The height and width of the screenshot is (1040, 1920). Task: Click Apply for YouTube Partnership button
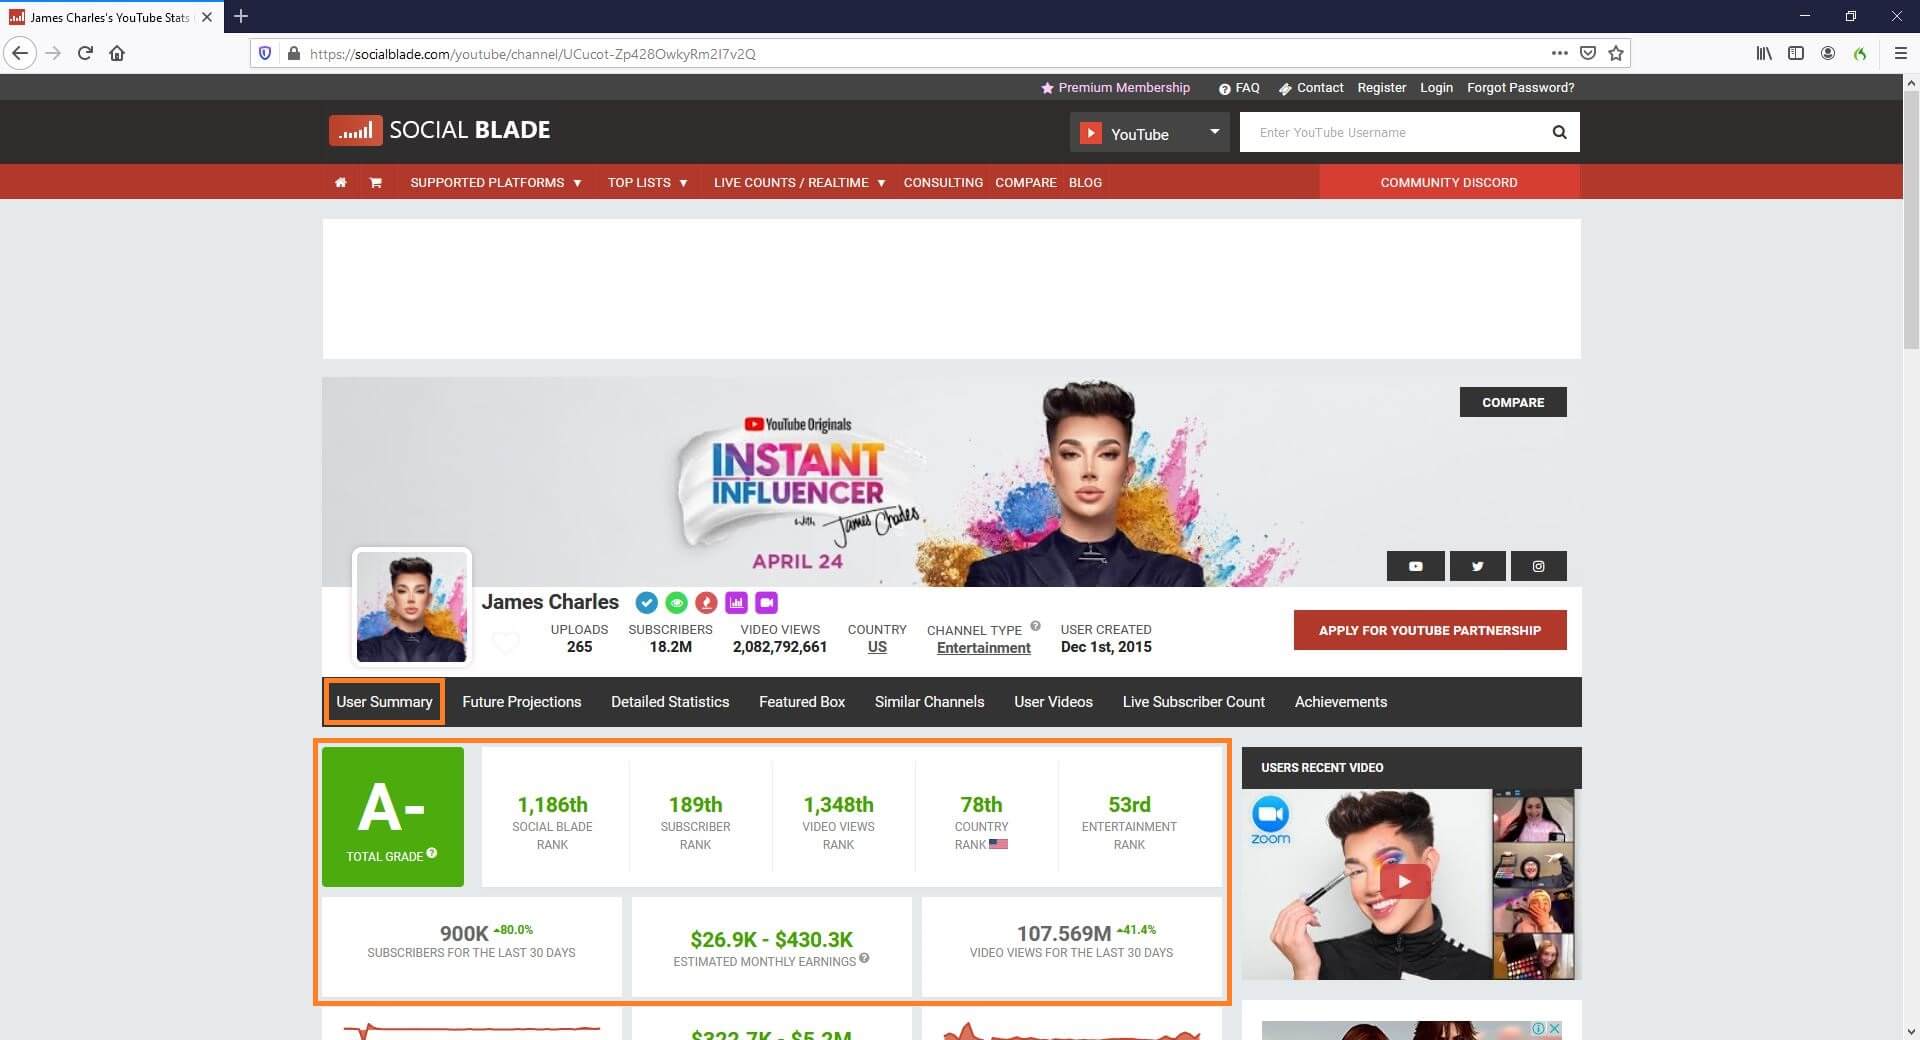click(1430, 630)
